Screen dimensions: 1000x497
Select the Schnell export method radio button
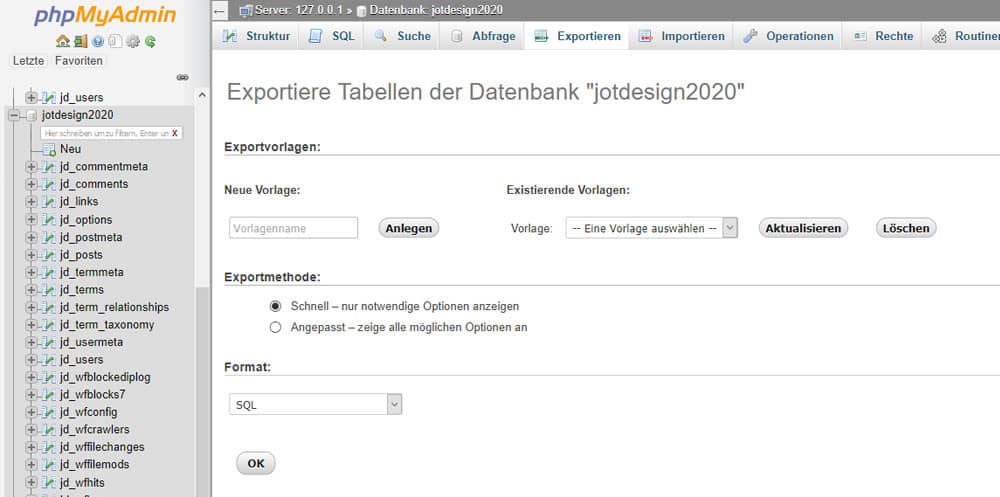pyautogui.click(x=276, y=306)
